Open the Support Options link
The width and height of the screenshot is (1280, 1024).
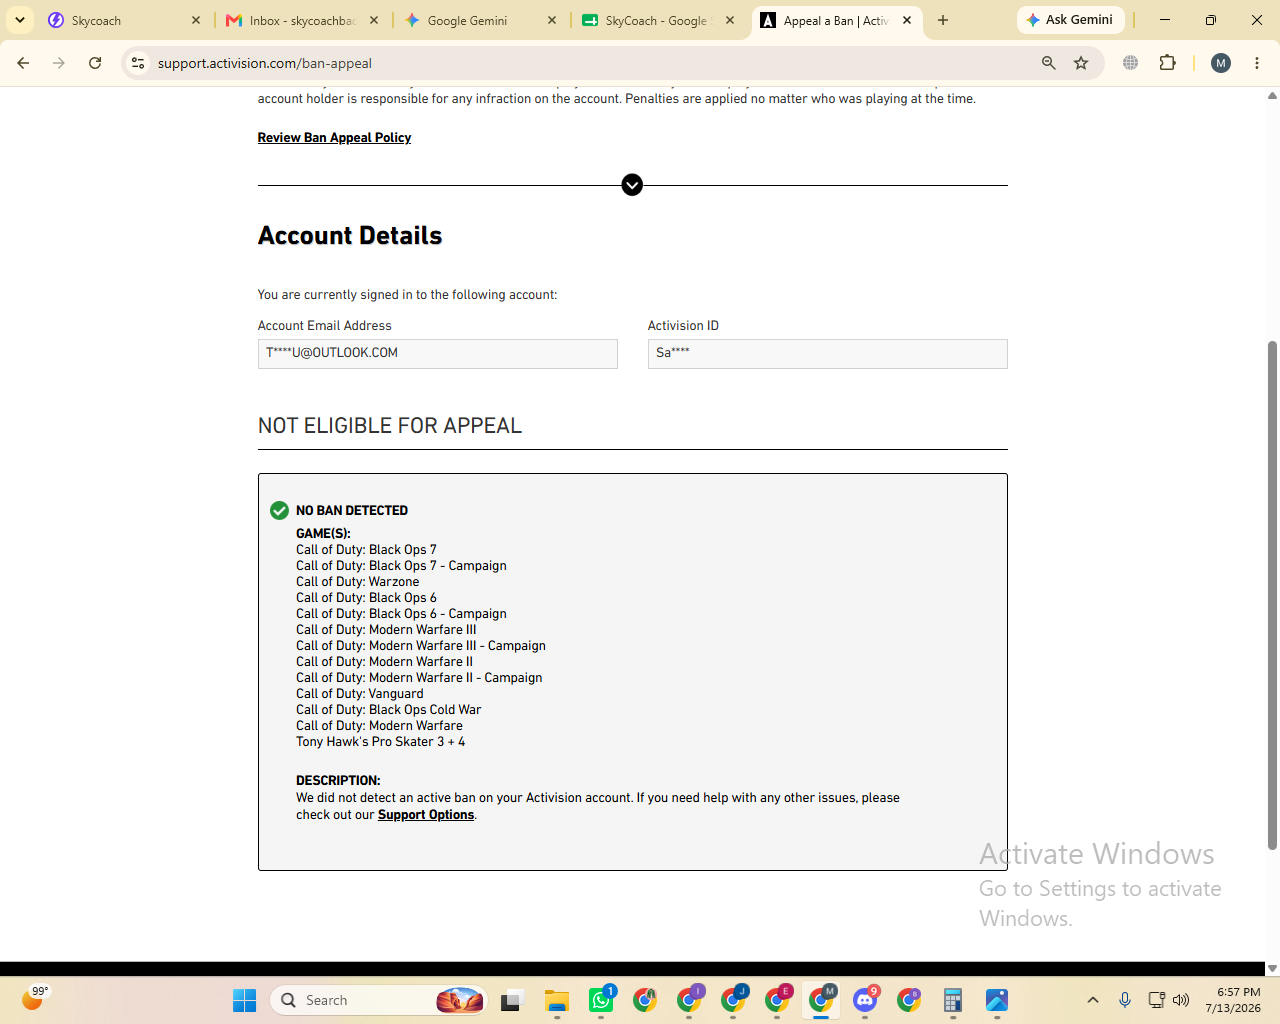coord(426,815)
